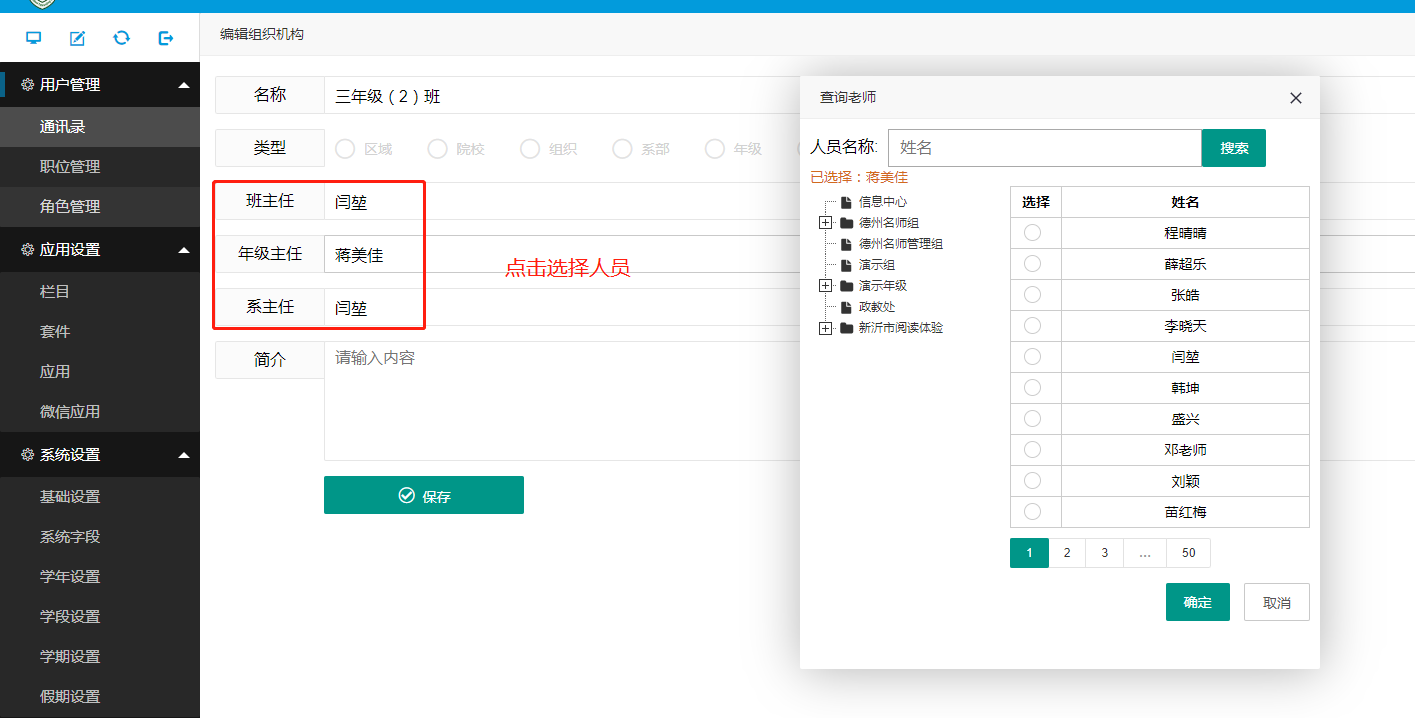Select the radio button for 盛兴
The image size is (1415, 718).
1033,419
